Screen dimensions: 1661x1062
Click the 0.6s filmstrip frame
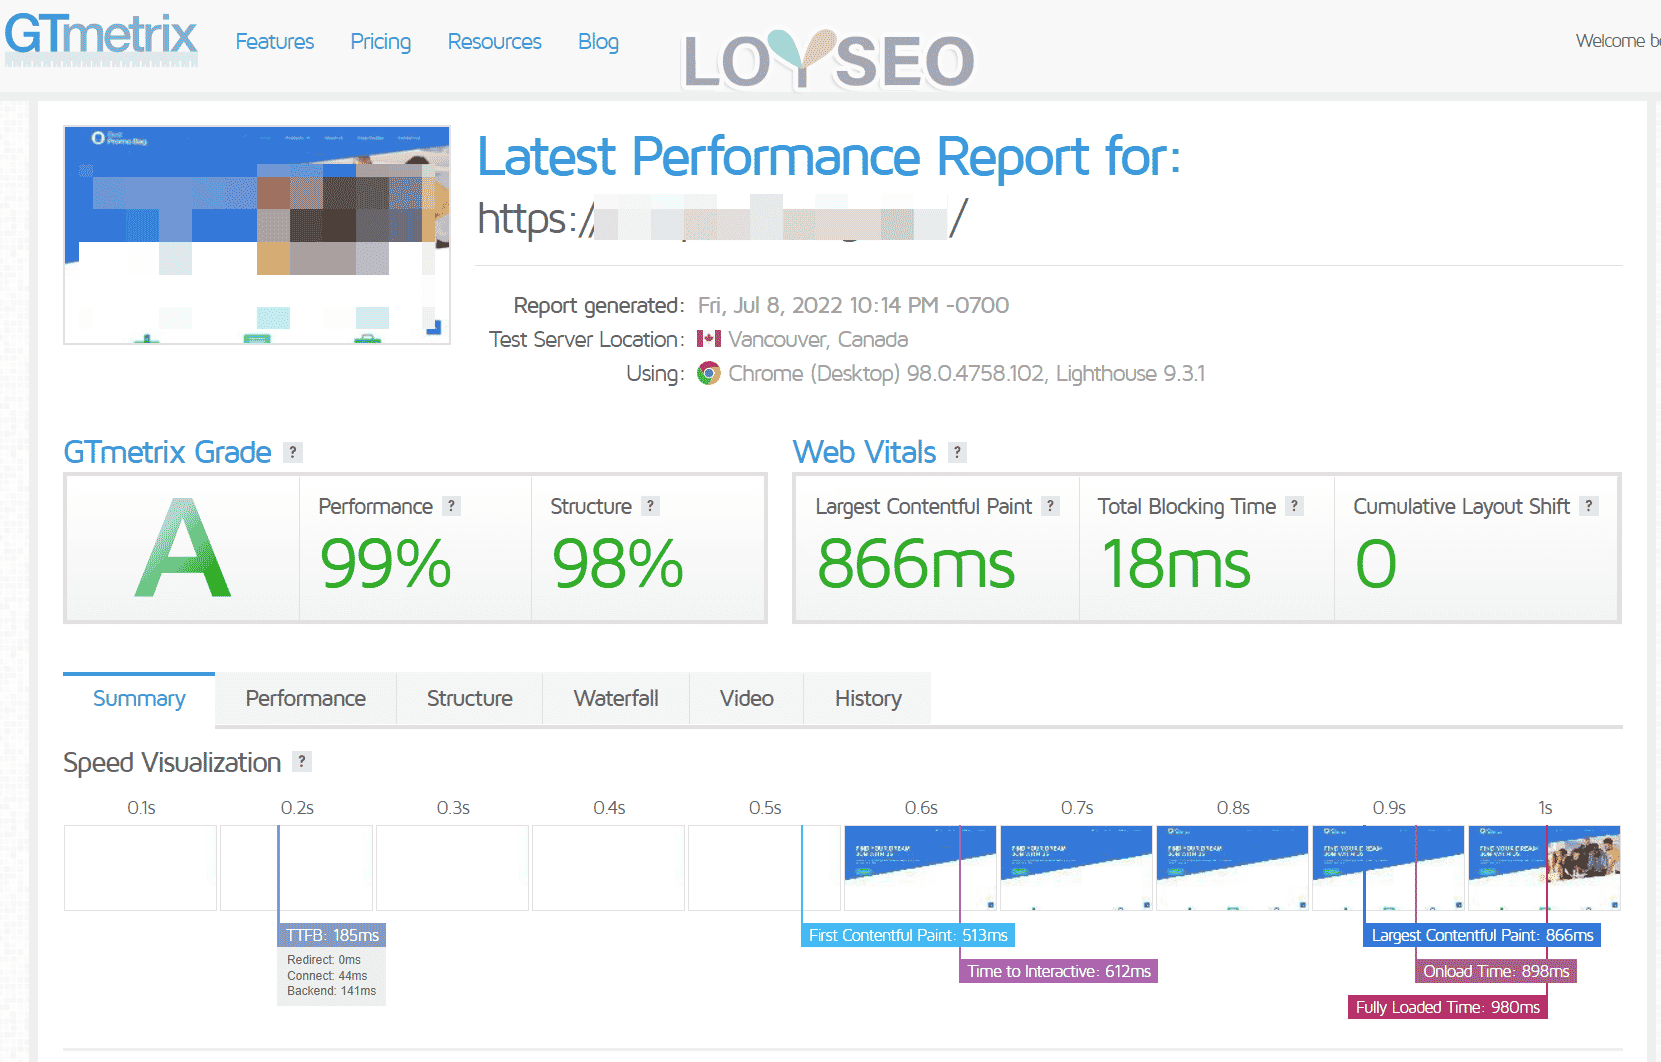coord(920,868)
